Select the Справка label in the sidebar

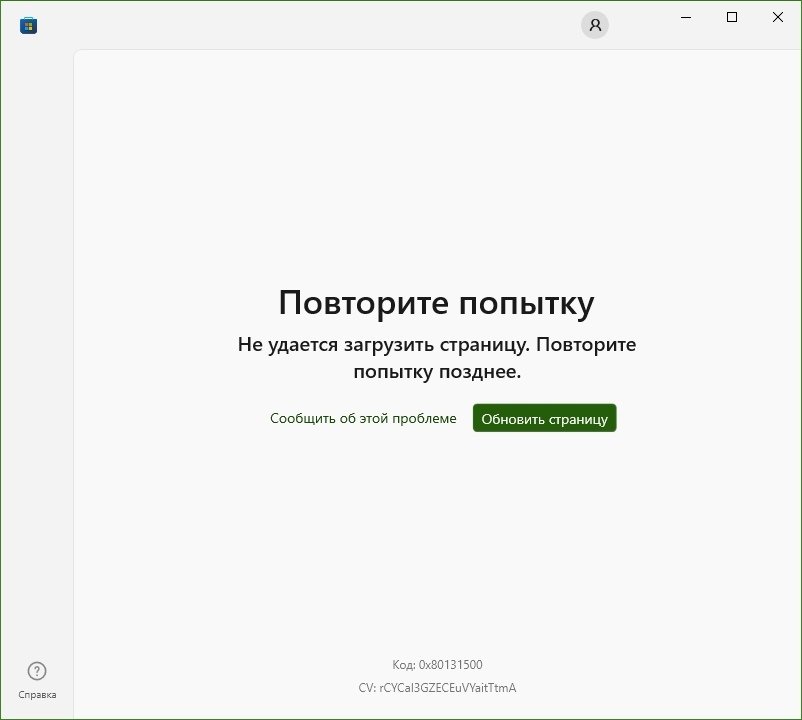point(37,694)
